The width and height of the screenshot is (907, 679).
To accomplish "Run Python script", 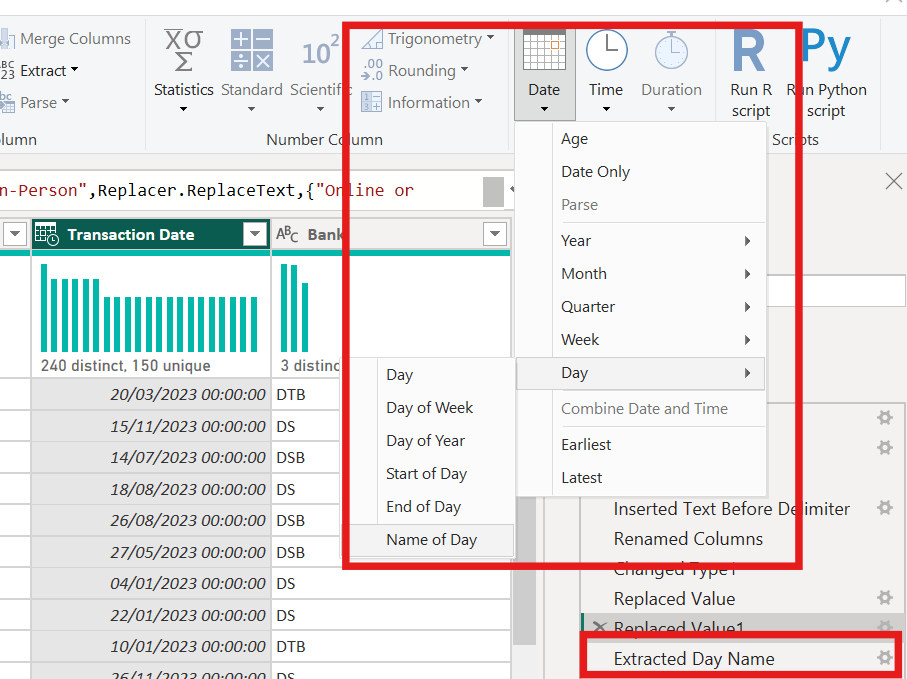I will pyautogui.click(x=826, y=74).
